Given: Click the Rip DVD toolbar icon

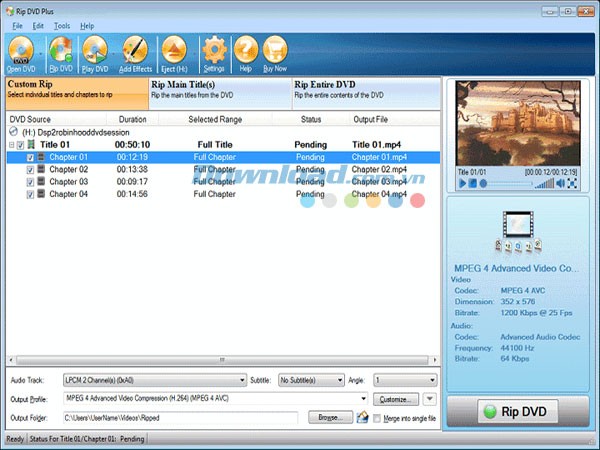Looking at the screenshot, I should (60, 50).
